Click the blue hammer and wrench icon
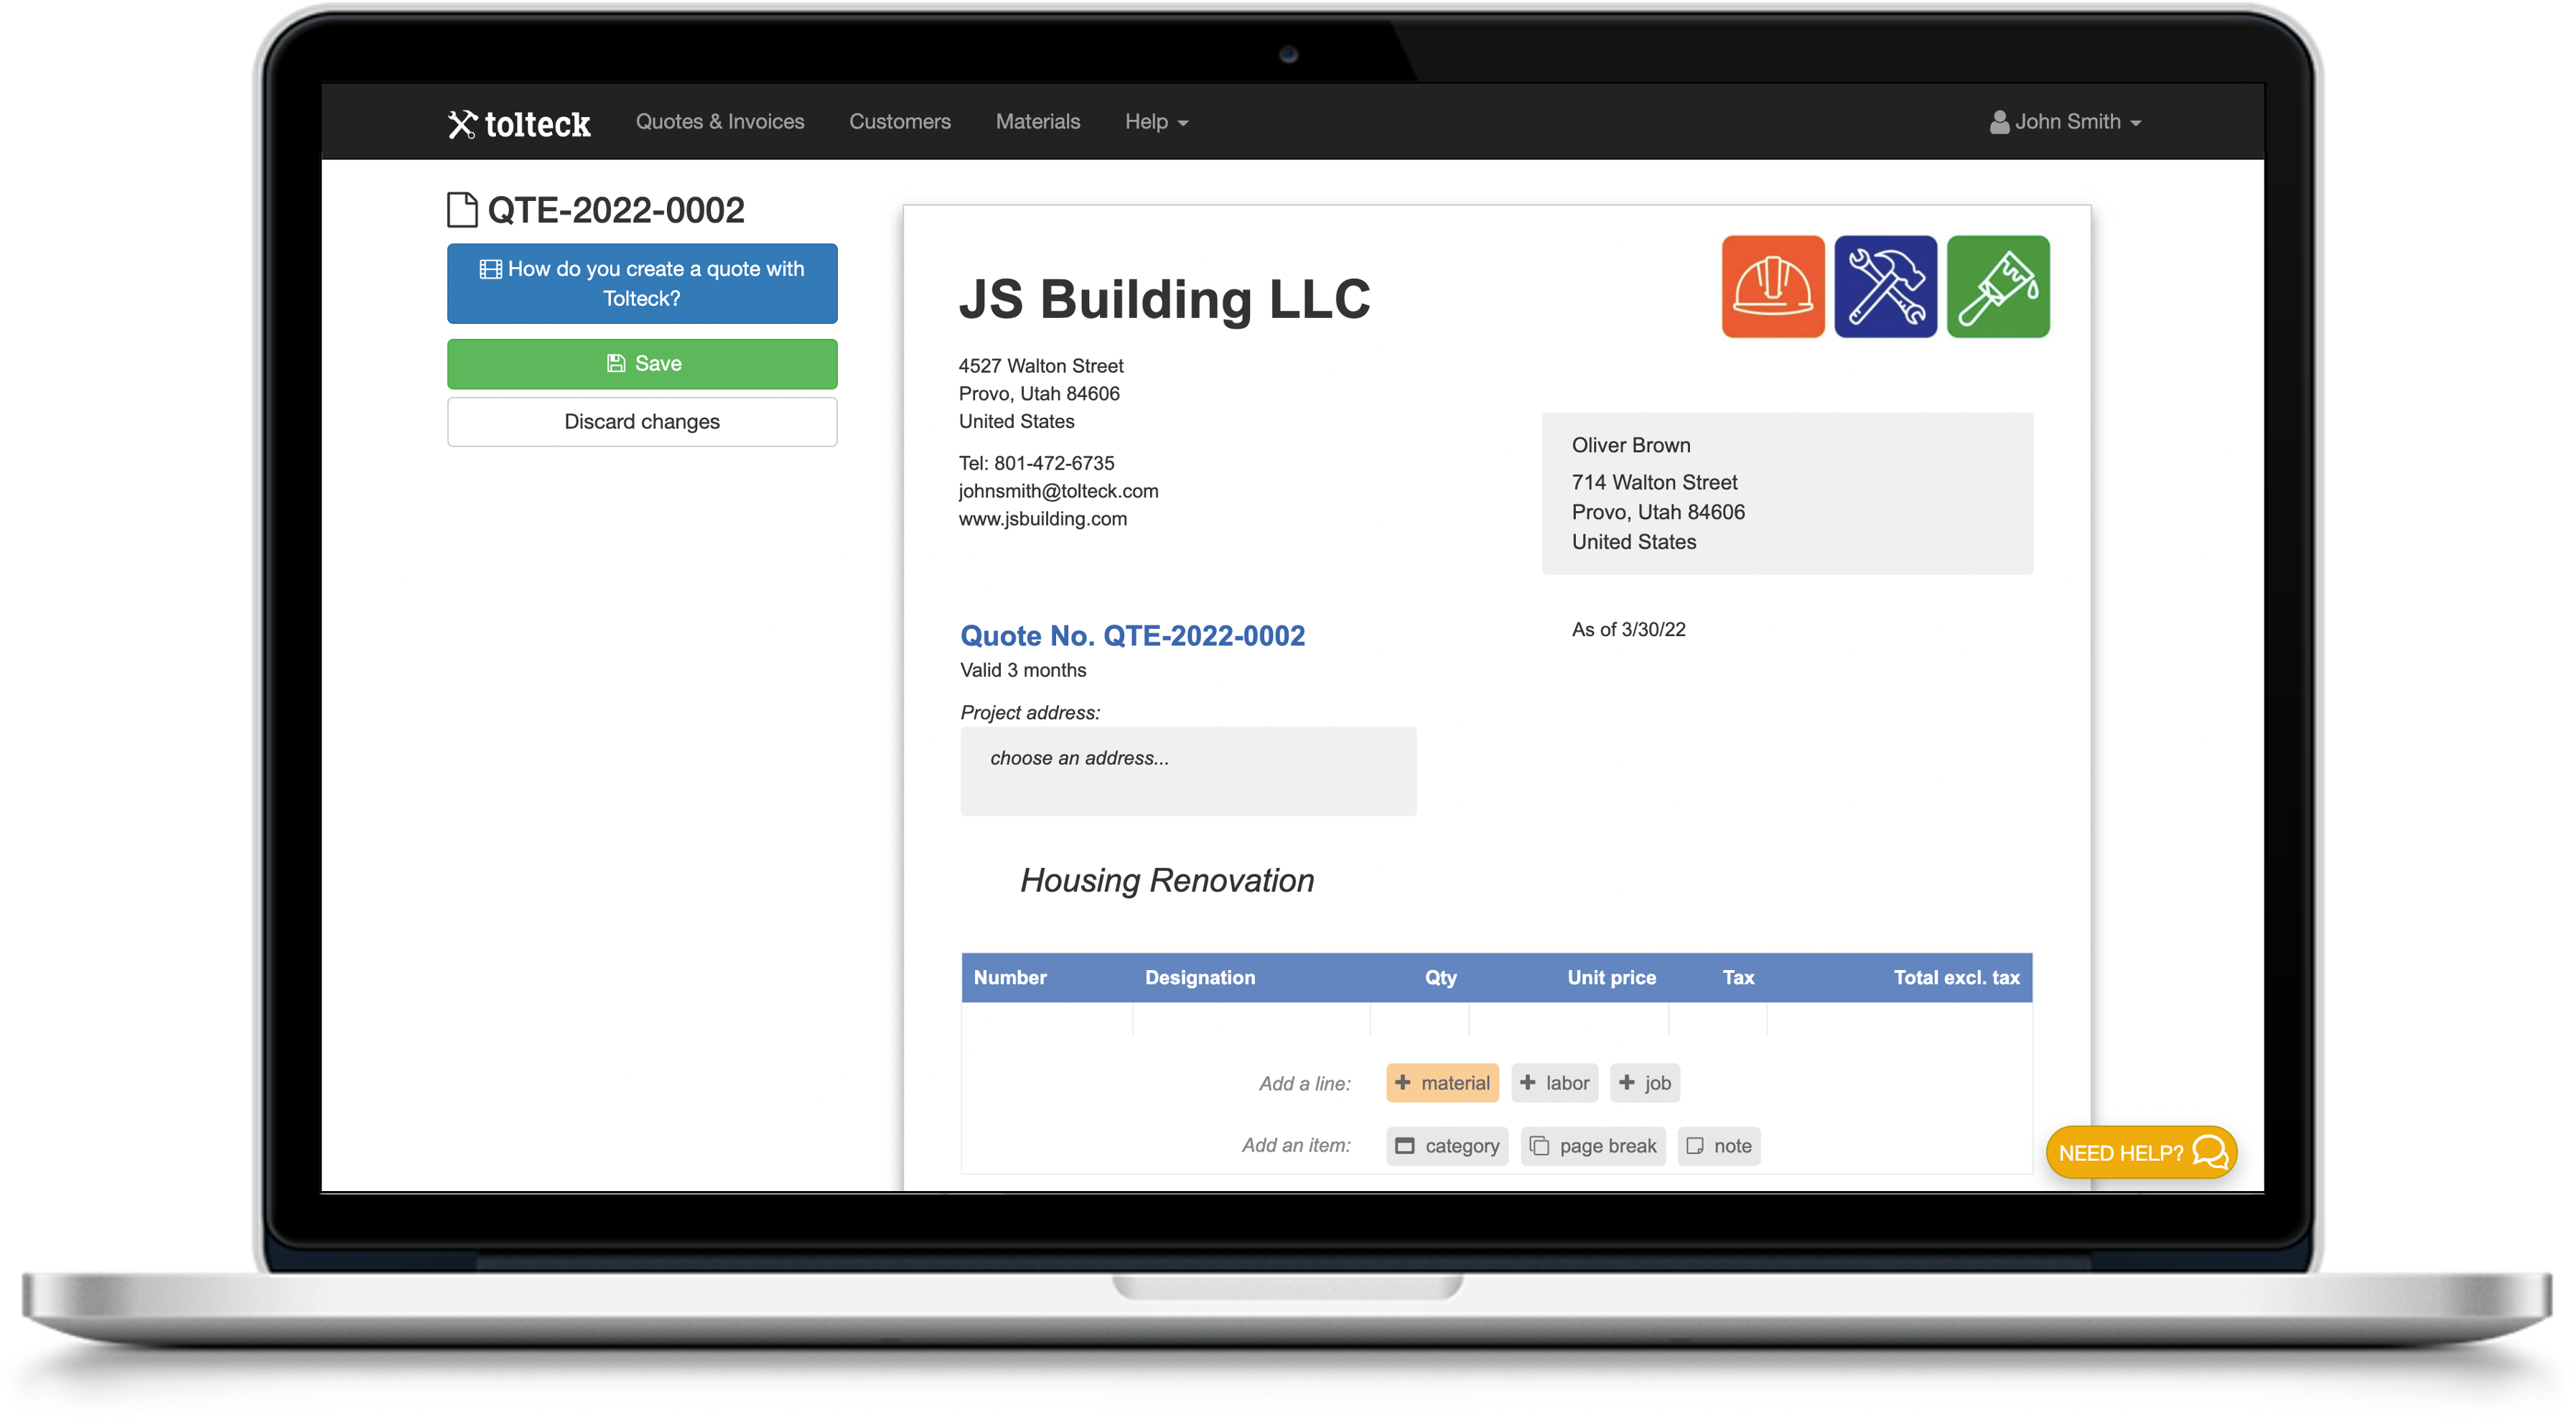Viewport: 2576px width, 1428px height. point(1885,286)
